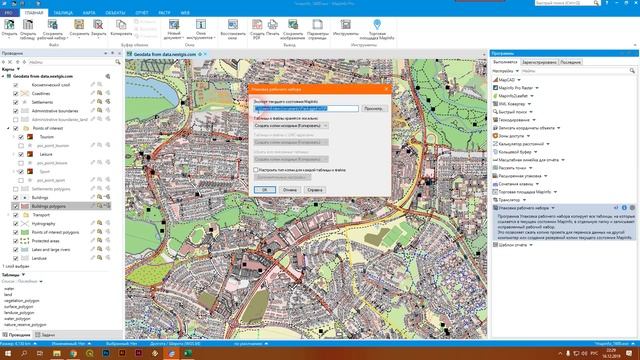640x360 pixels.
Task: Toggle checkbox of Hydrography layer
Action: (x=16, y=224)
